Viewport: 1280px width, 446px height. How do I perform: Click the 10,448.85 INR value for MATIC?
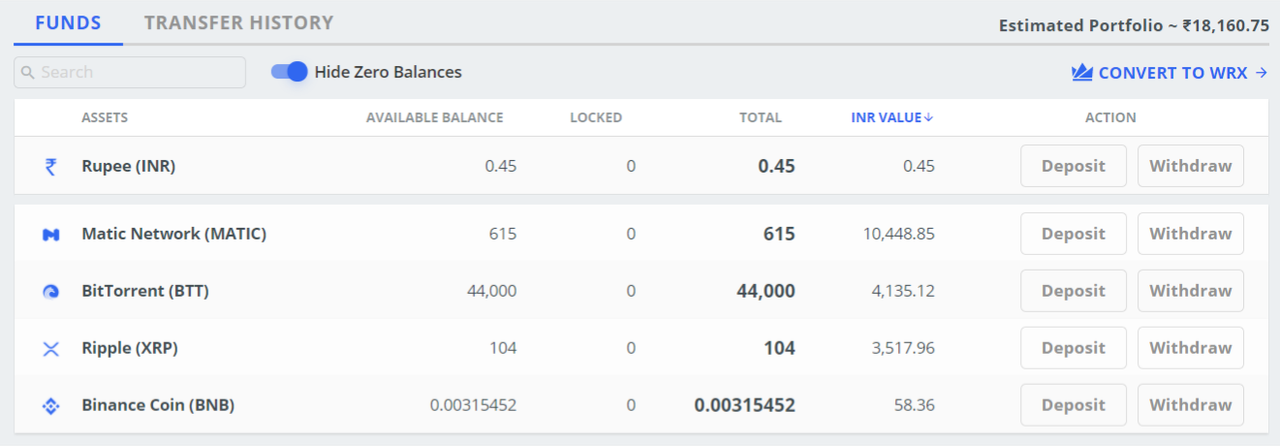coord(899,234)
